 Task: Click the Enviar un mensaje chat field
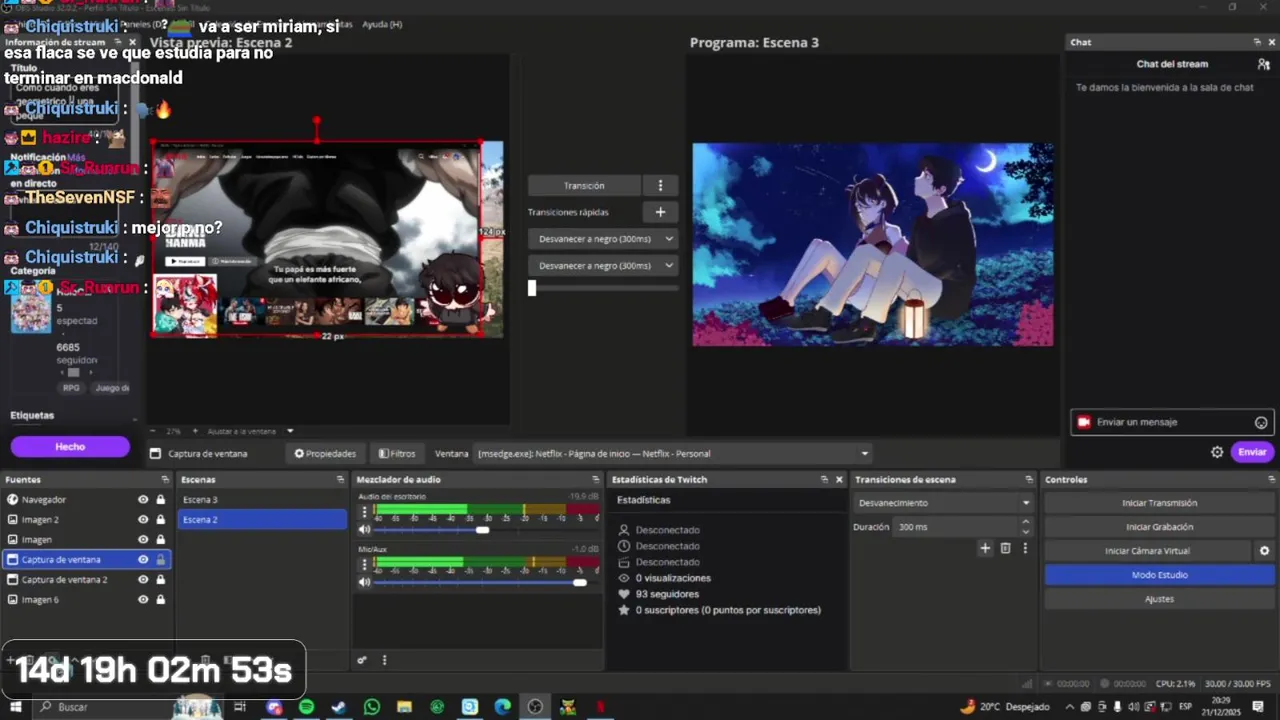point(1173,422)
